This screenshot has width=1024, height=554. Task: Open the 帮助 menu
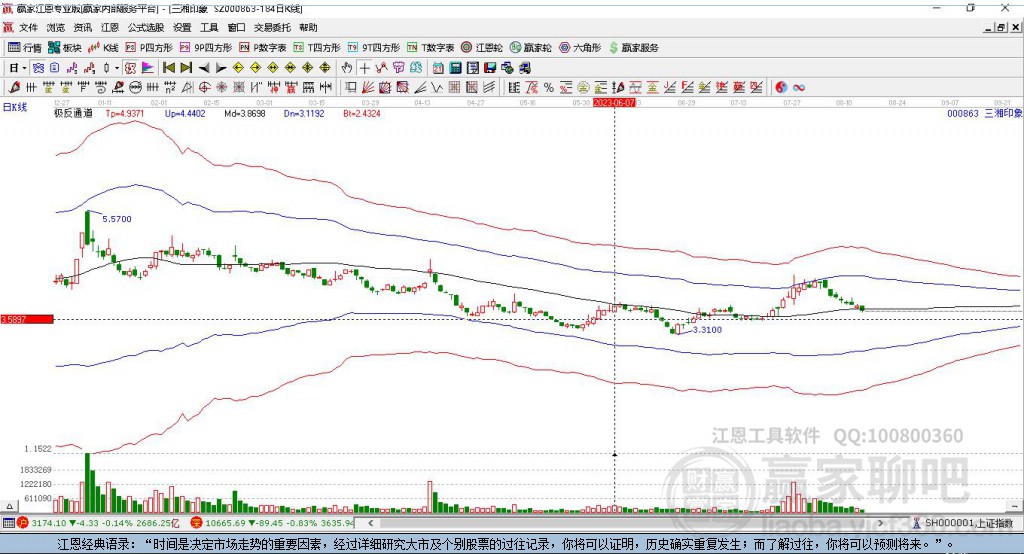pyautogui.click(x=308, y=27)
